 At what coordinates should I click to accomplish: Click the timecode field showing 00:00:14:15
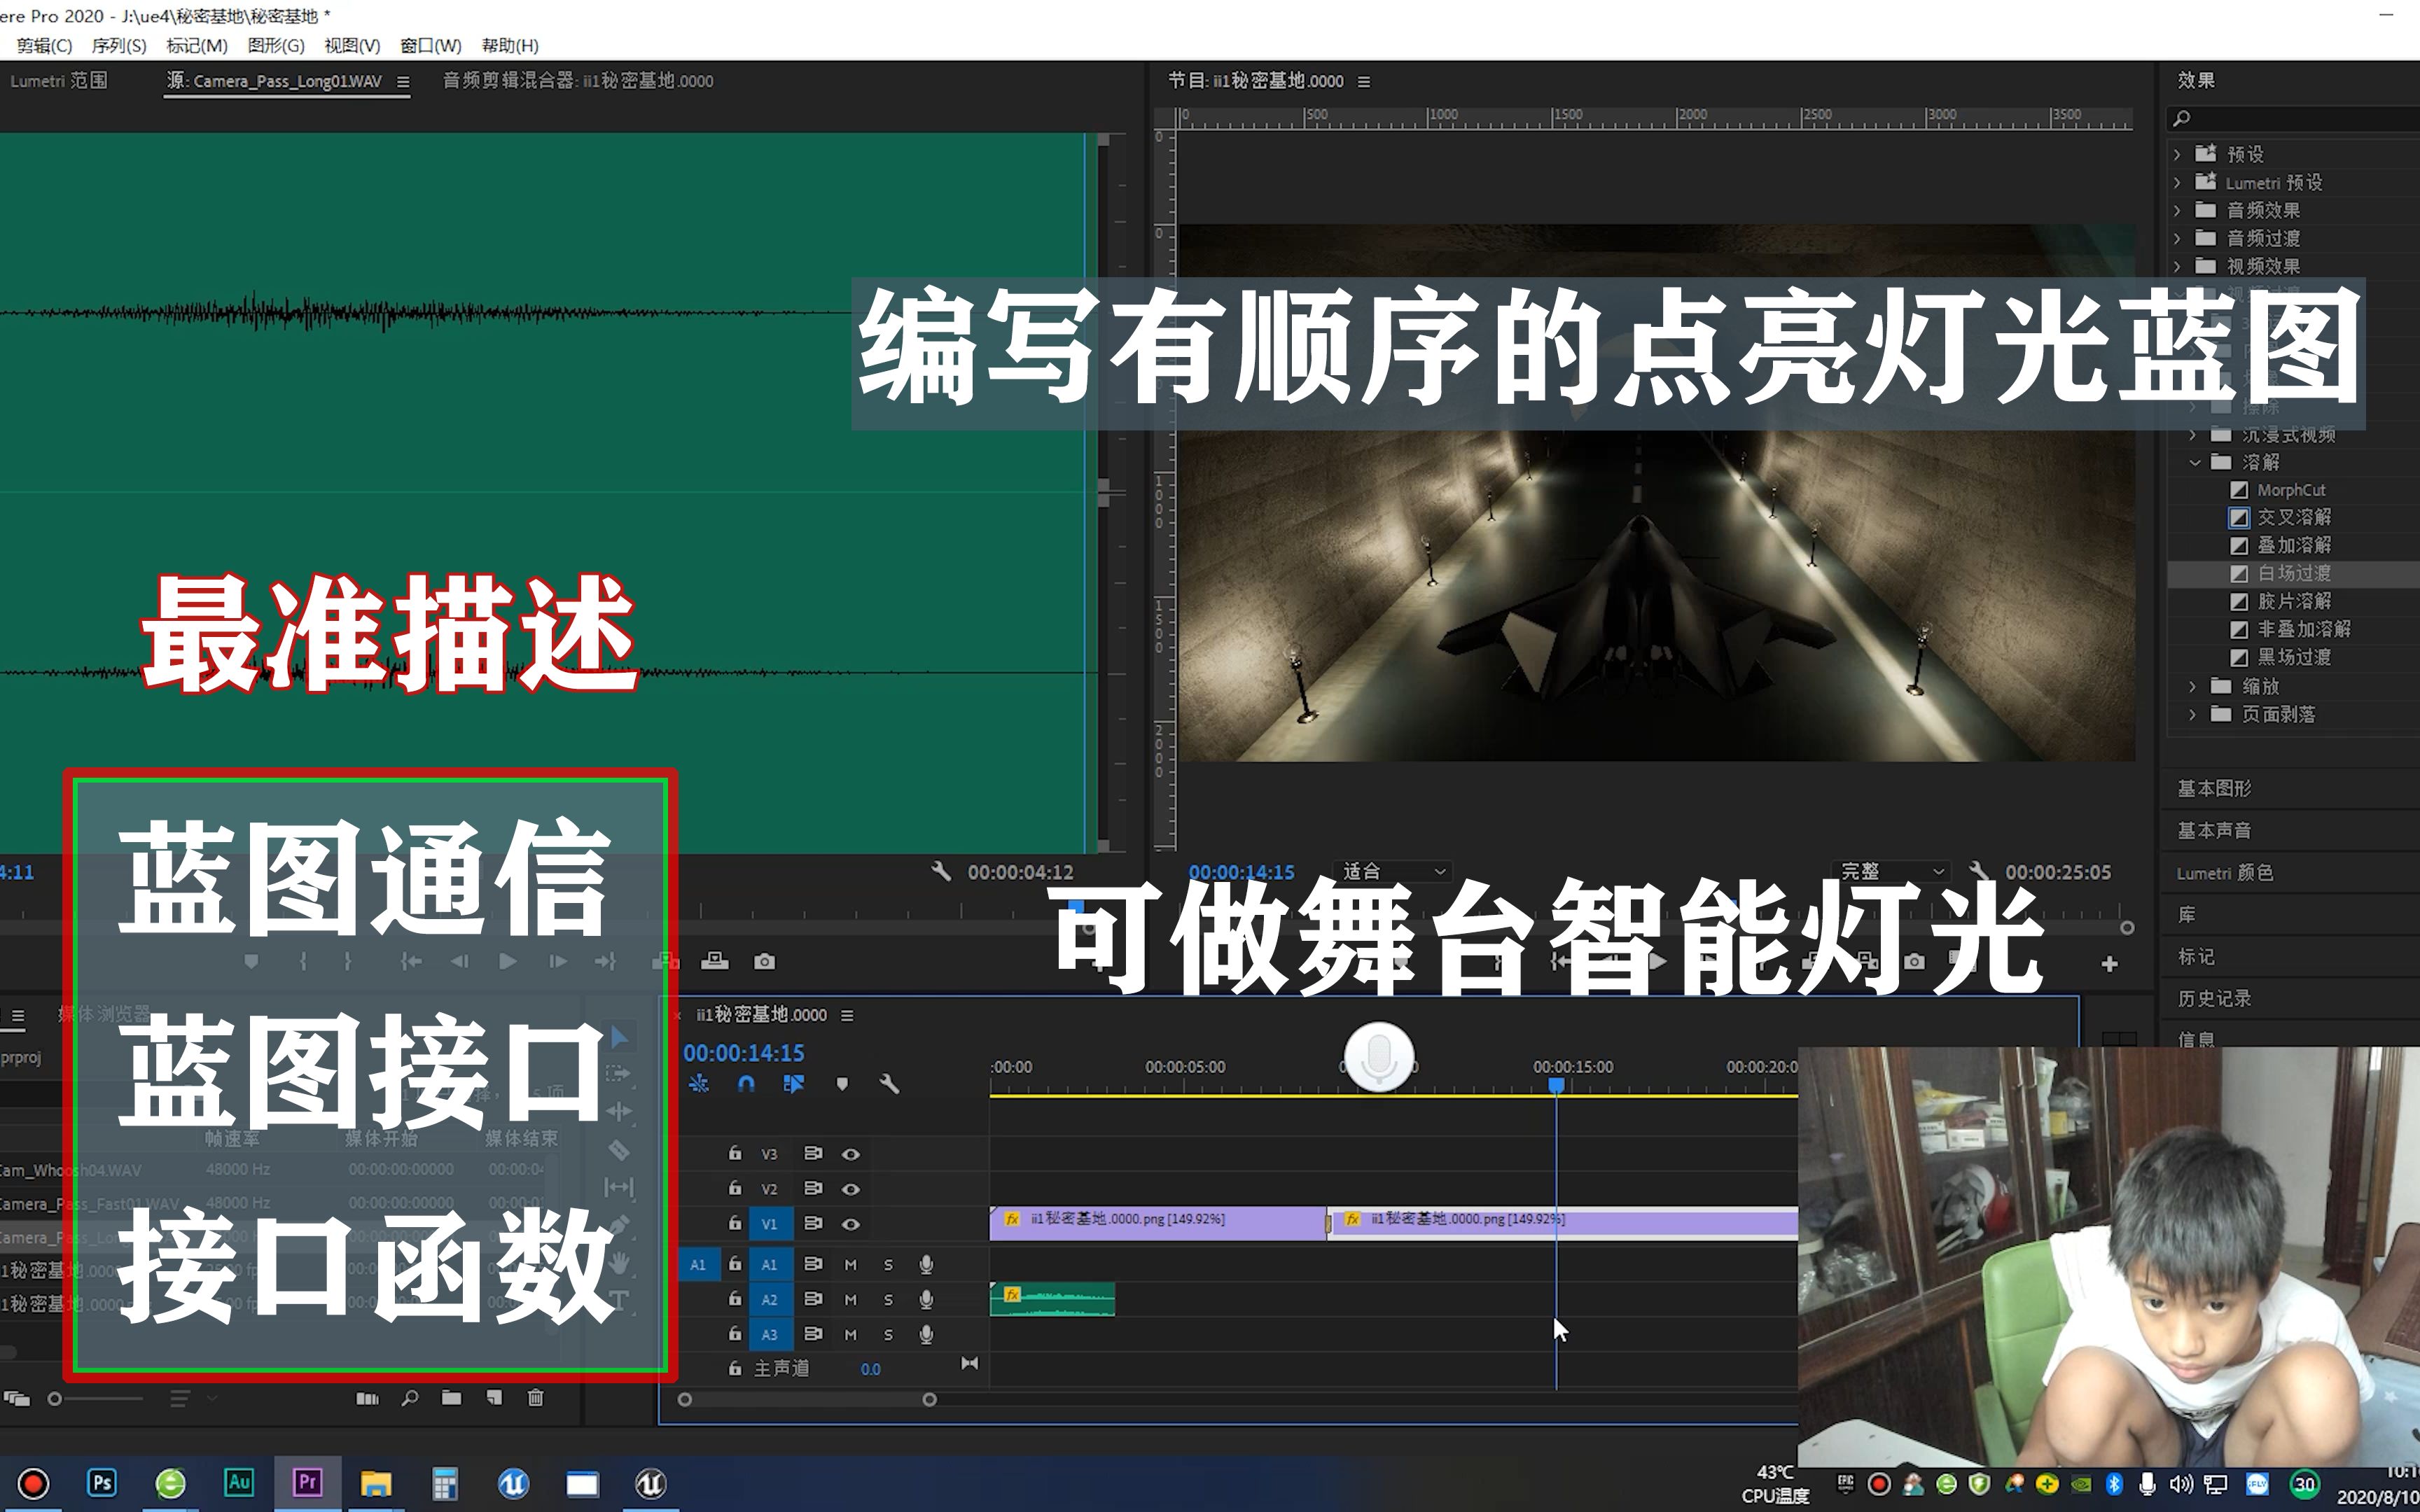pos(745,1053)
